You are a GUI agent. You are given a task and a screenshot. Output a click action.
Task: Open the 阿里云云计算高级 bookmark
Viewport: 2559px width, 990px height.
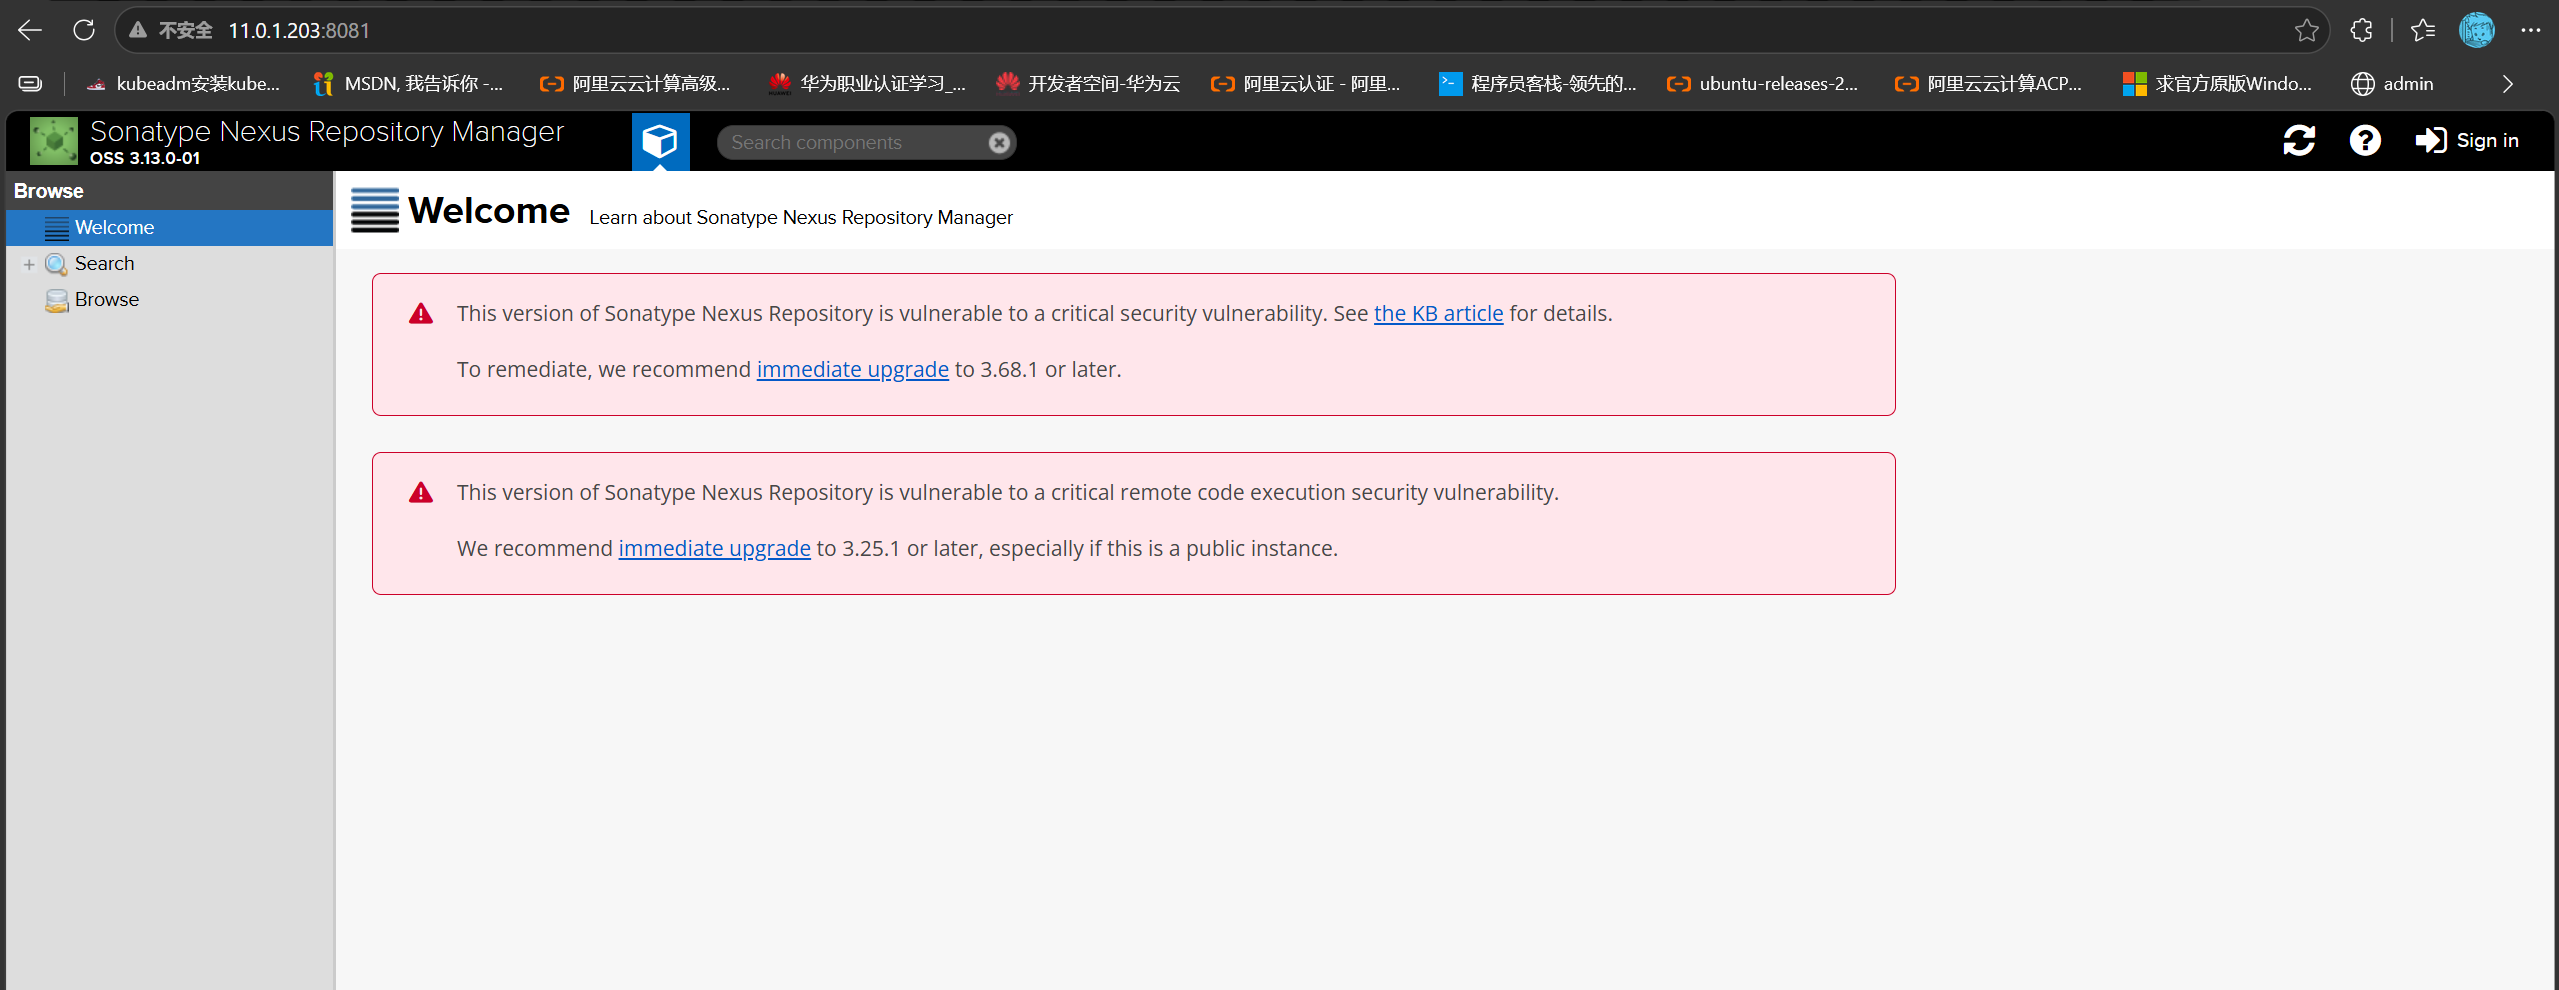coord(635,84)
